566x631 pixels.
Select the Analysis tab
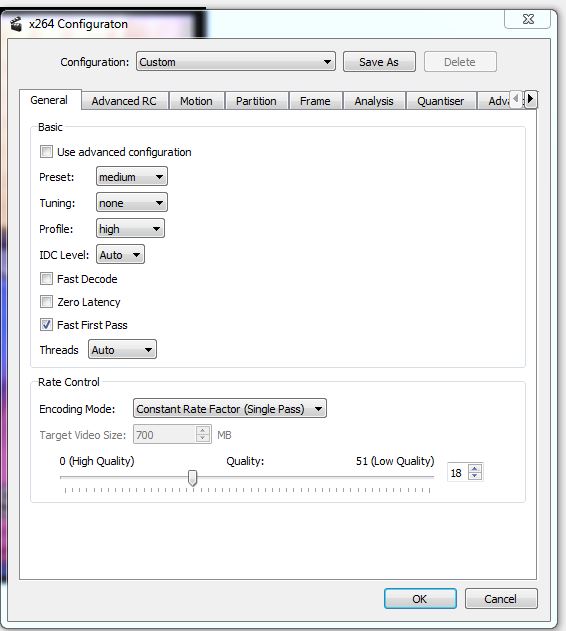point(374,101)
